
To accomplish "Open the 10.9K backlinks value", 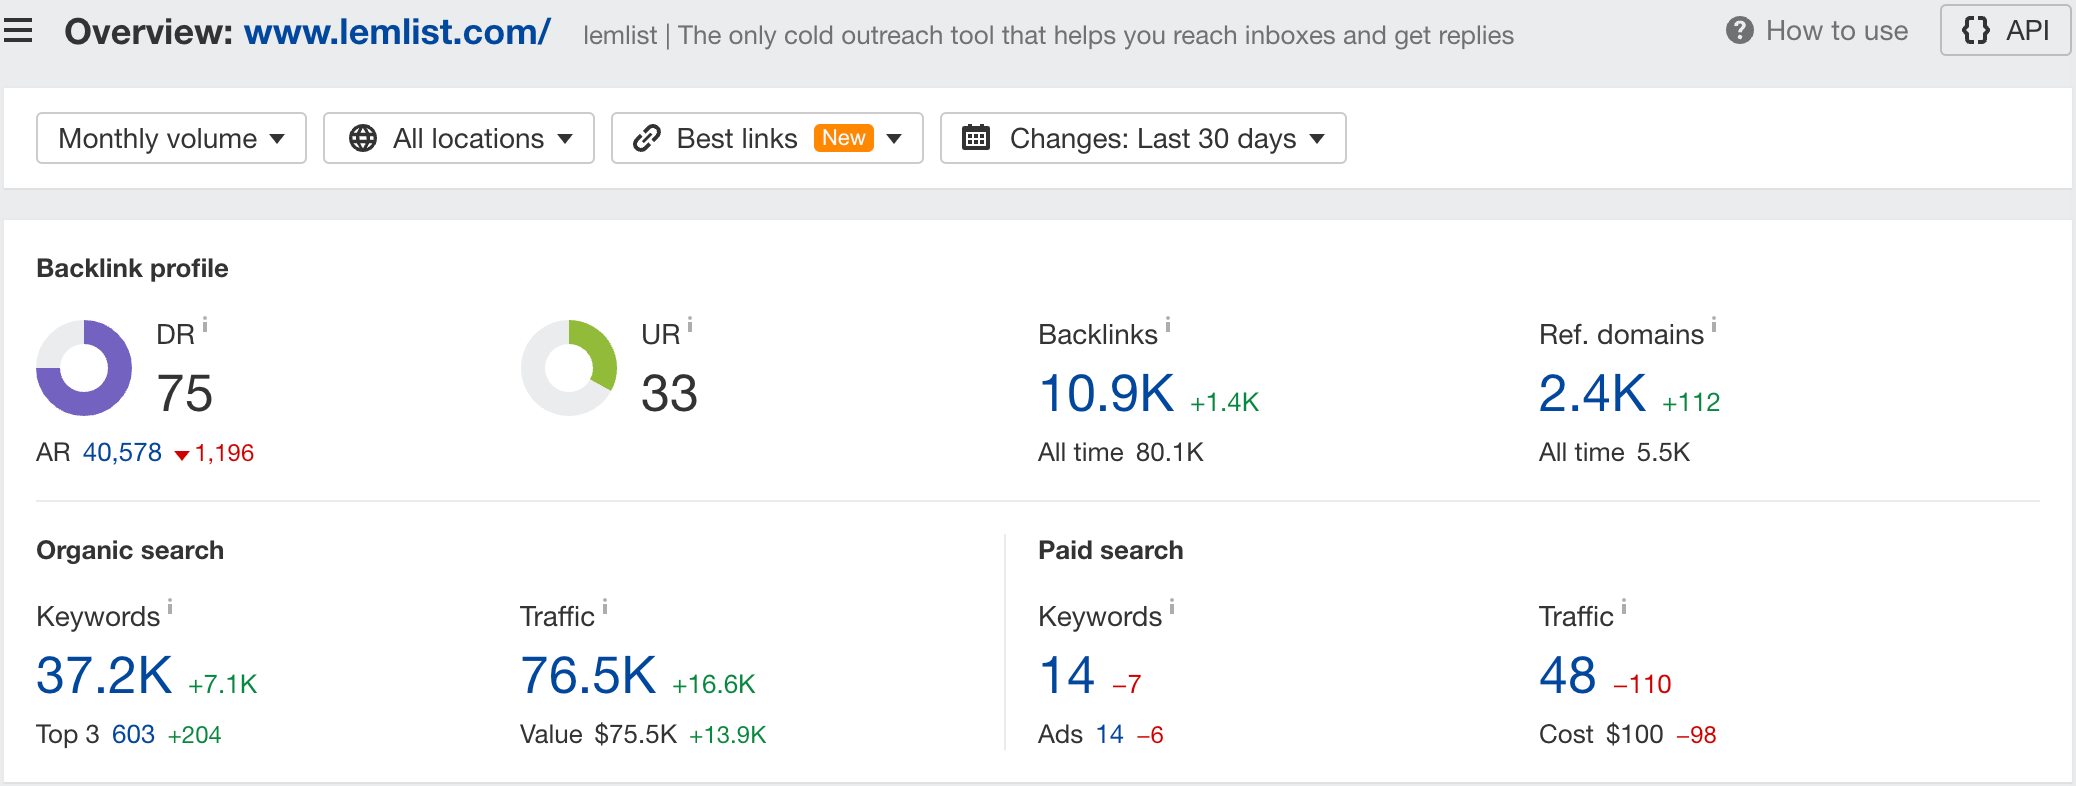I will coord(1106,393).
